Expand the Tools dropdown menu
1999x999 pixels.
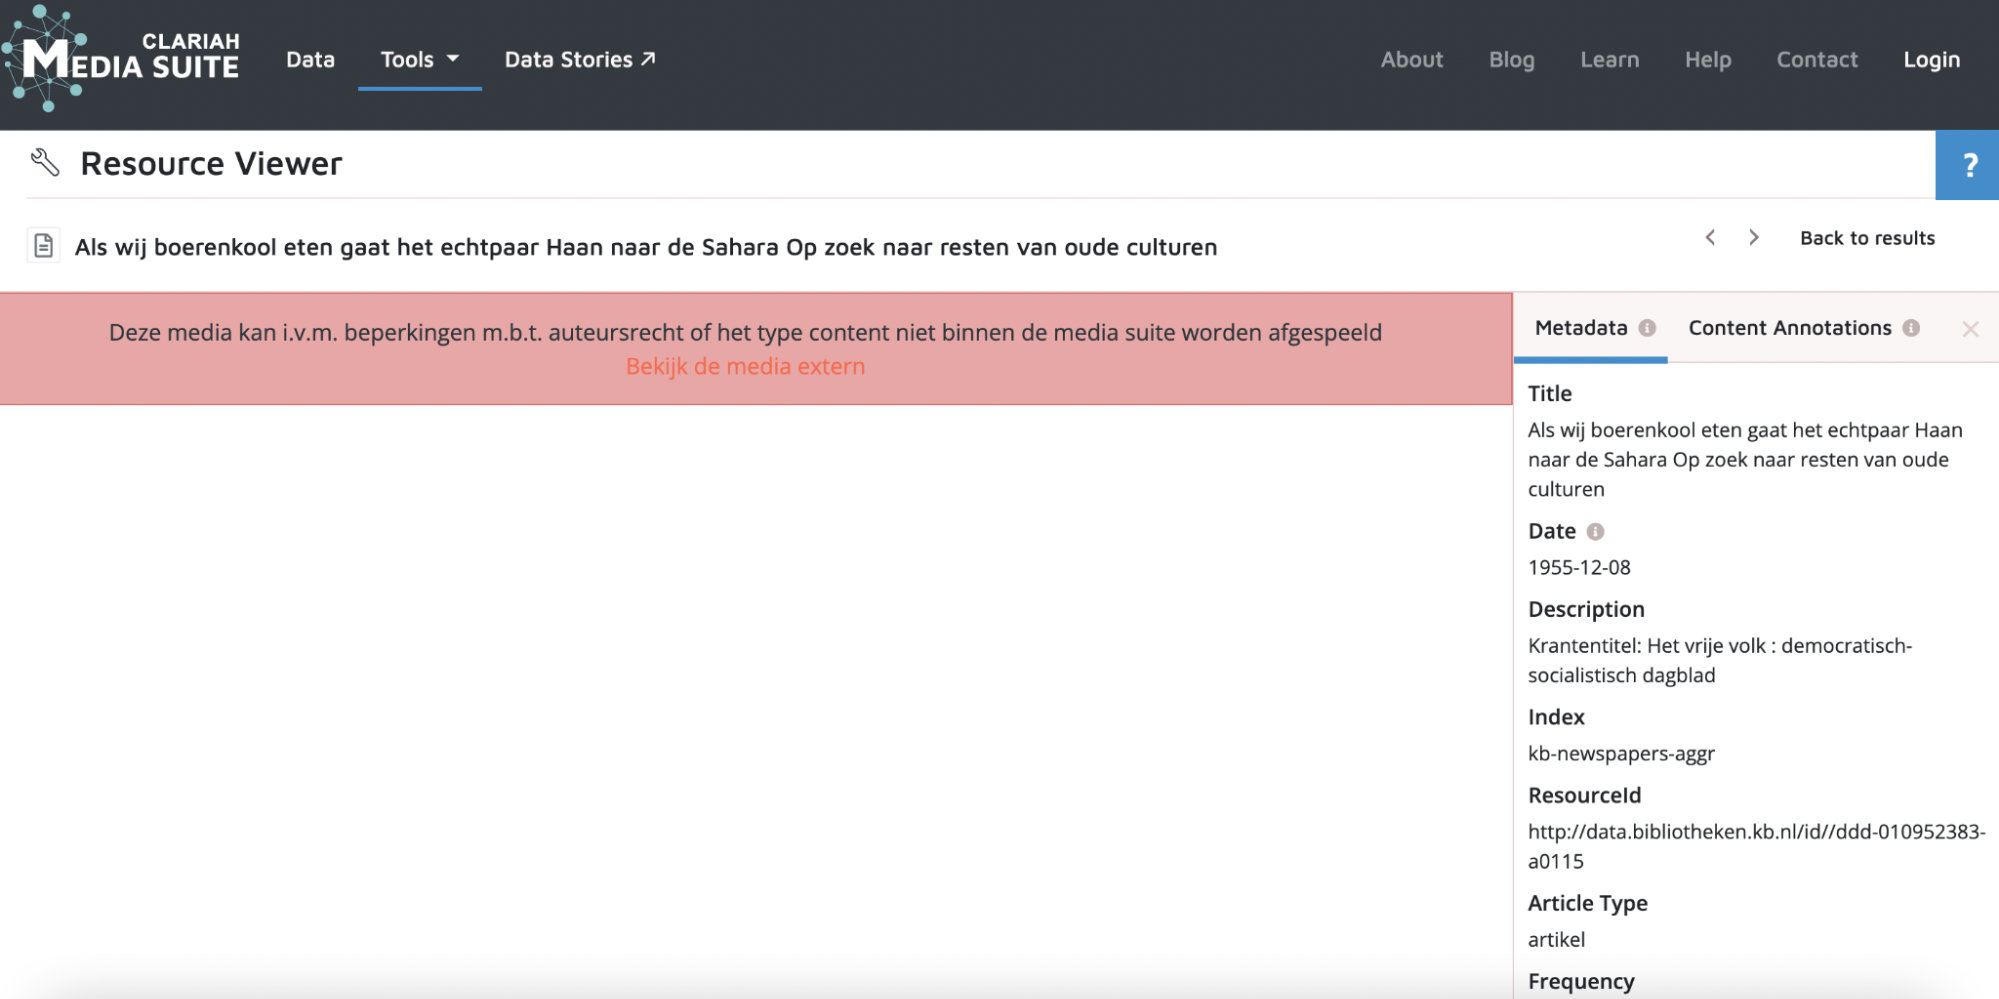(x=419, y=60)
